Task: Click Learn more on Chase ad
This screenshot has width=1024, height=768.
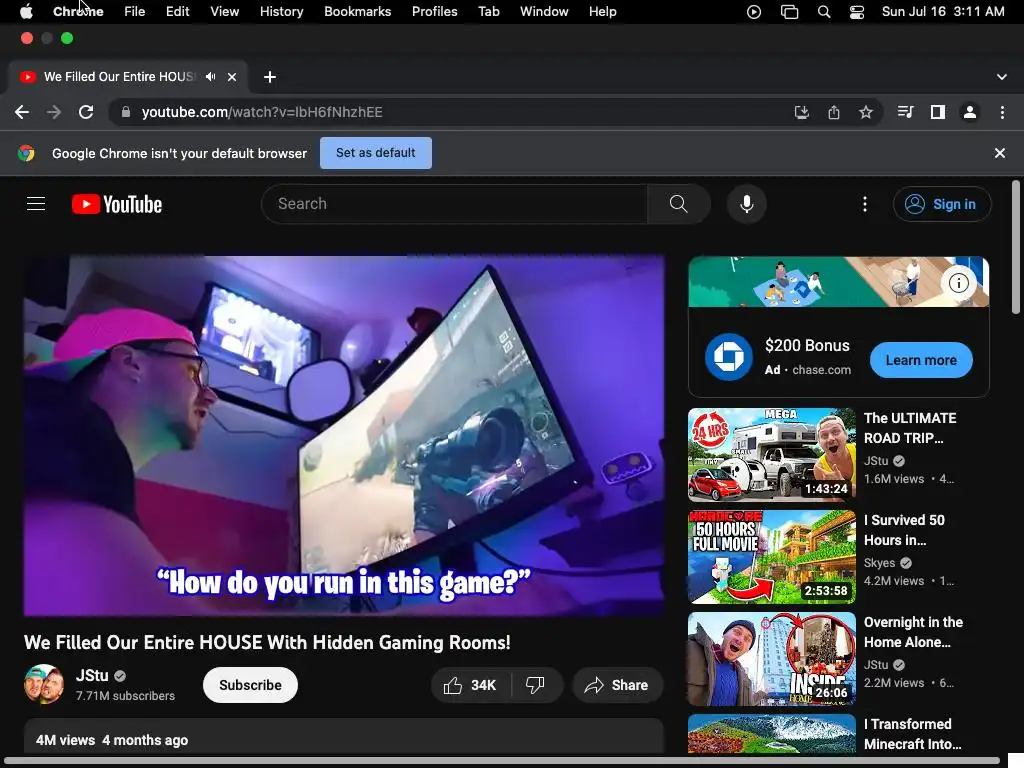Action: coord(921,360)
